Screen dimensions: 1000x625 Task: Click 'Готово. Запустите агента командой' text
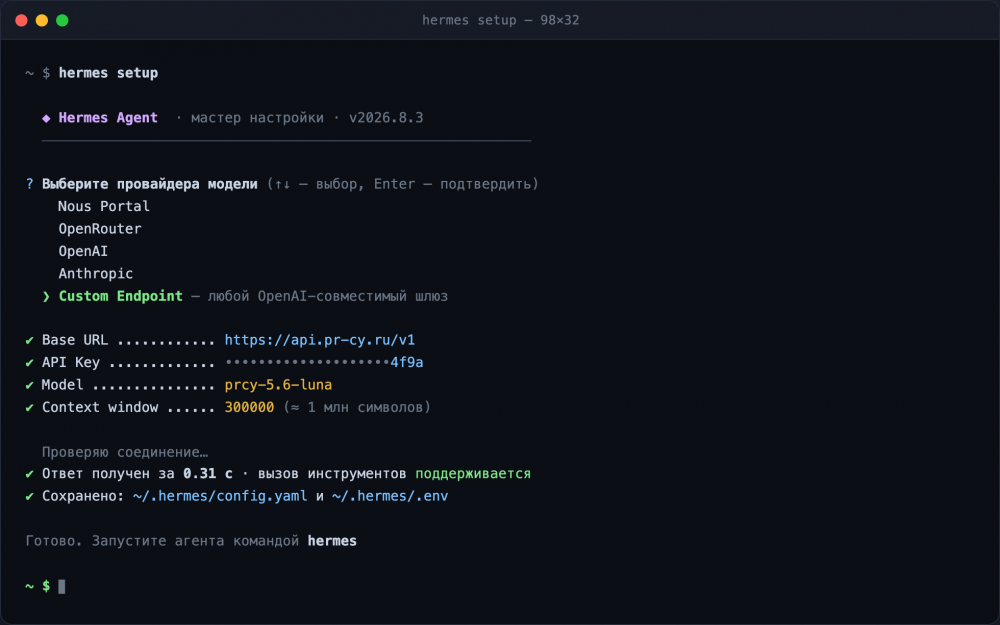162,541
